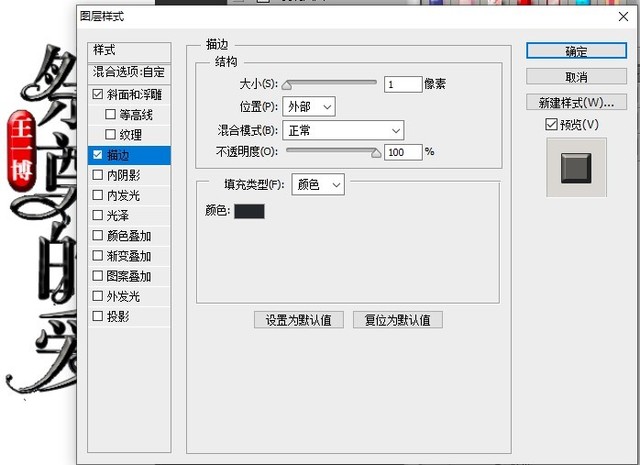Click 设置为默认值 button

(299, 320)
